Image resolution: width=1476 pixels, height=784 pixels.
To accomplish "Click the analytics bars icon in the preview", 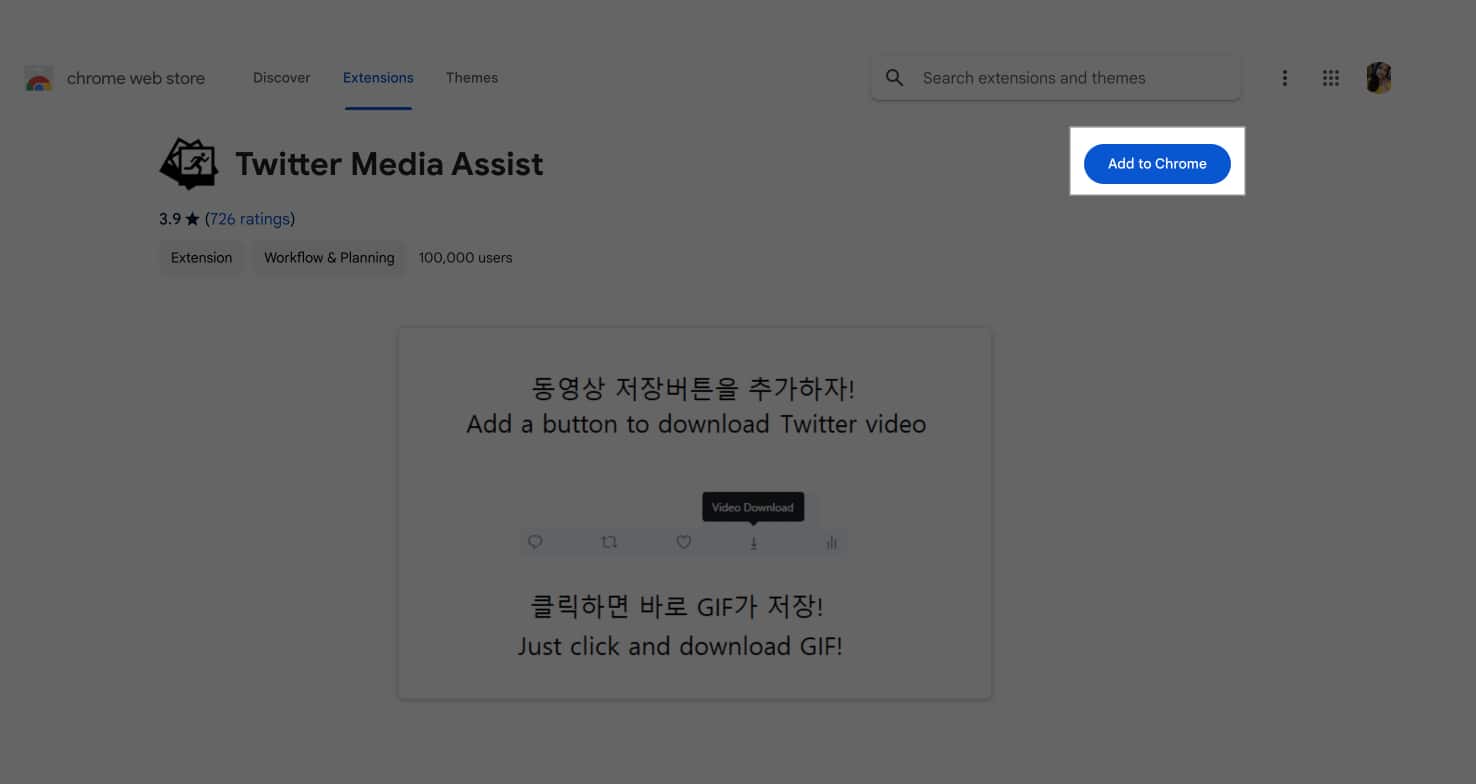I will tap(831, 542).
